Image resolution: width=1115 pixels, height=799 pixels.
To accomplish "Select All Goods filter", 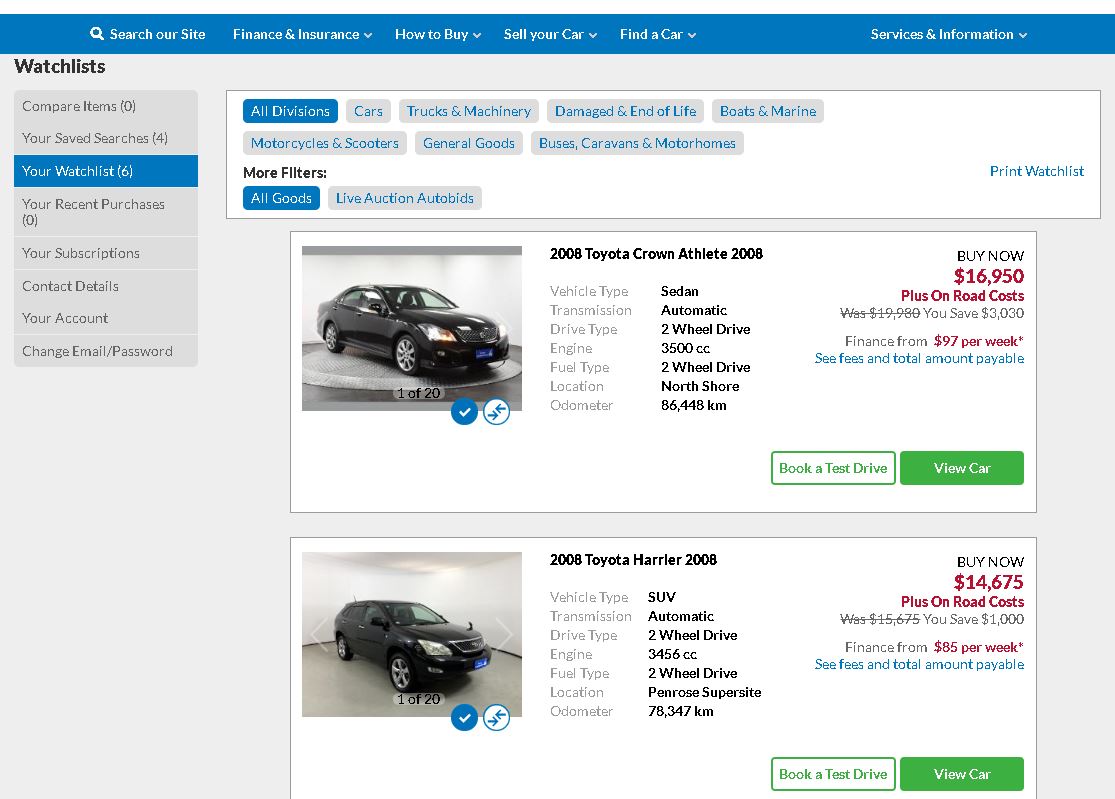I will (x=282, y=198).
